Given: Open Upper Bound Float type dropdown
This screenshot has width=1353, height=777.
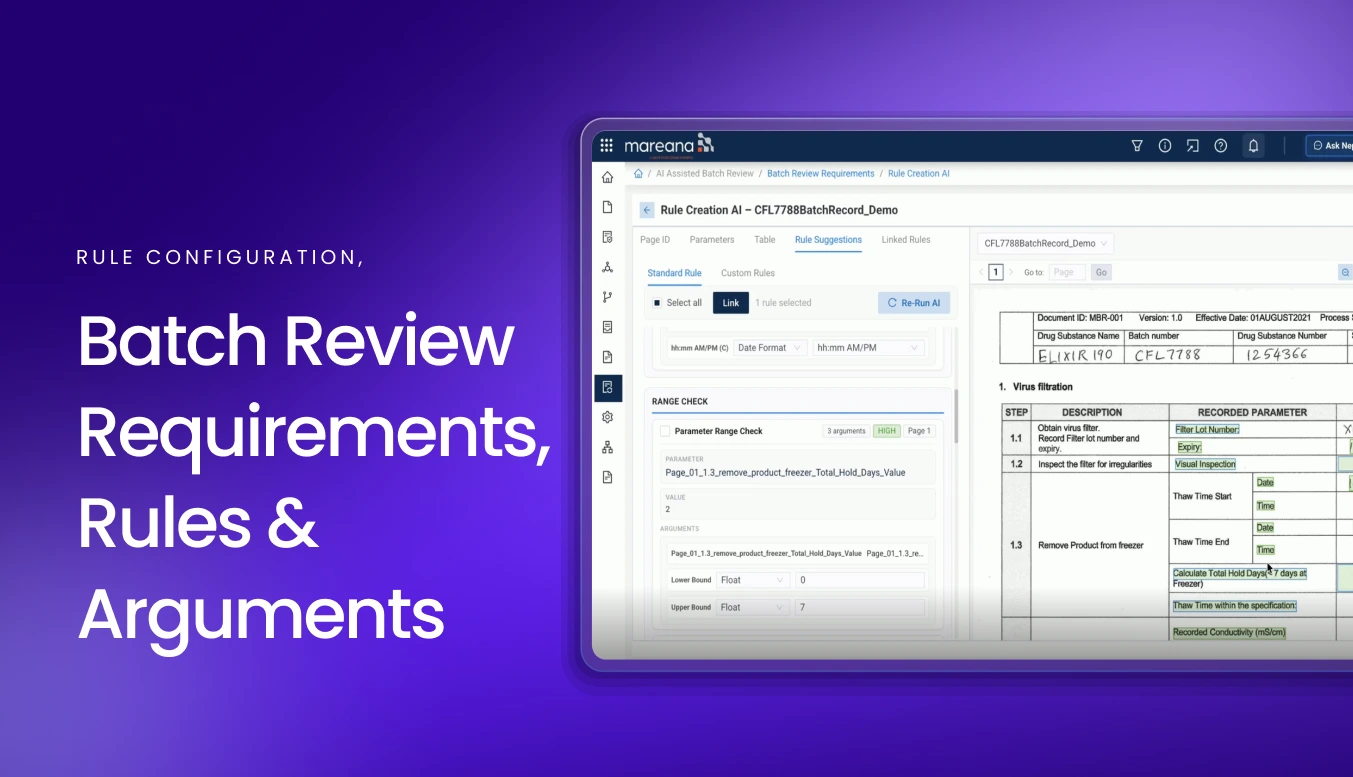Looking at the screenshot, I should tap(753, 607).
